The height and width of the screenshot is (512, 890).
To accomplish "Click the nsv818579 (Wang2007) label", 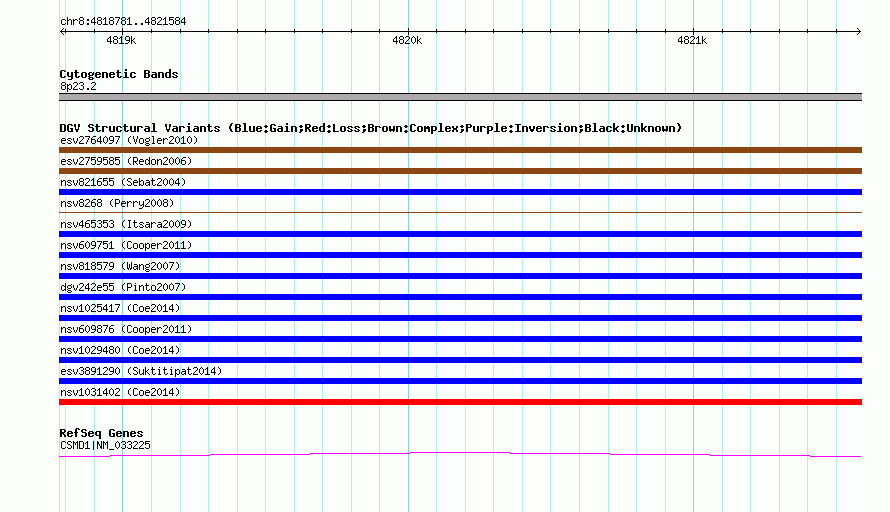I will point(120,266).
